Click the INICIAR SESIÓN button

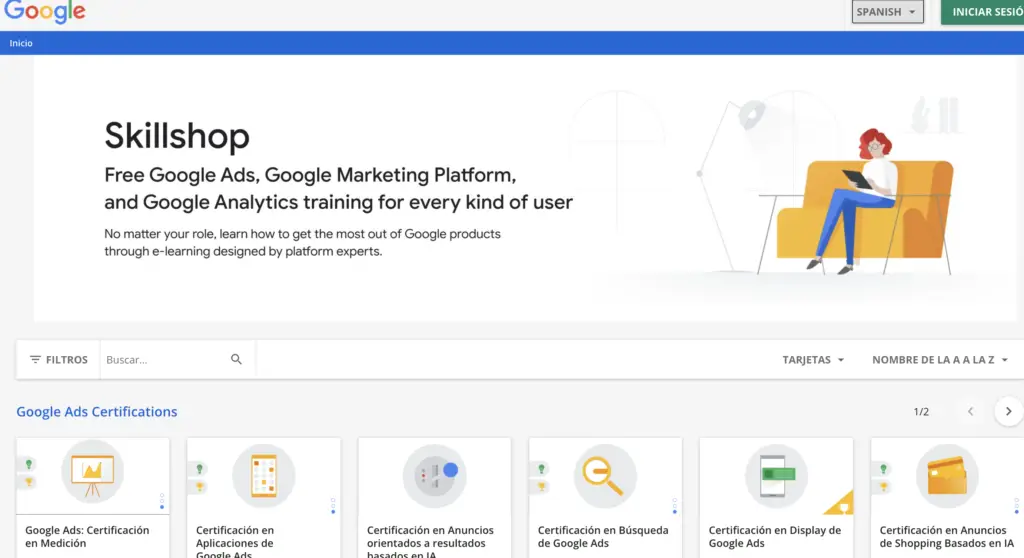982,12
